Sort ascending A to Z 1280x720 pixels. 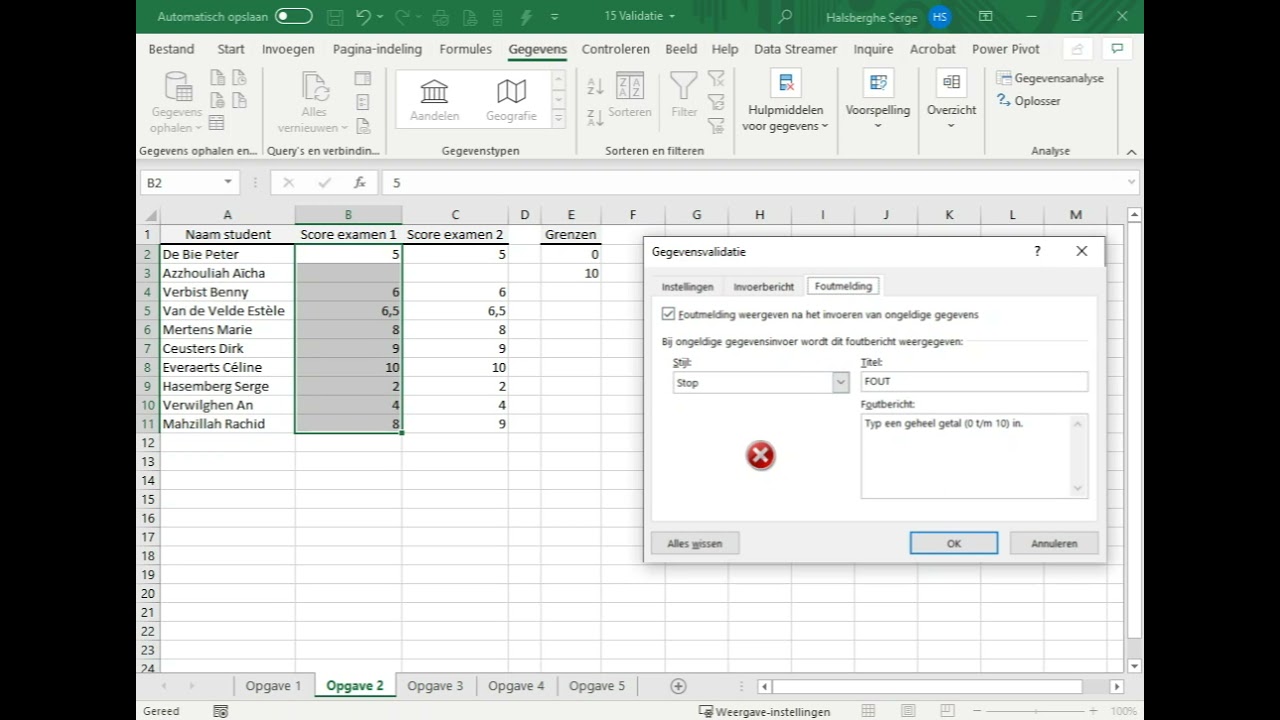595,87
